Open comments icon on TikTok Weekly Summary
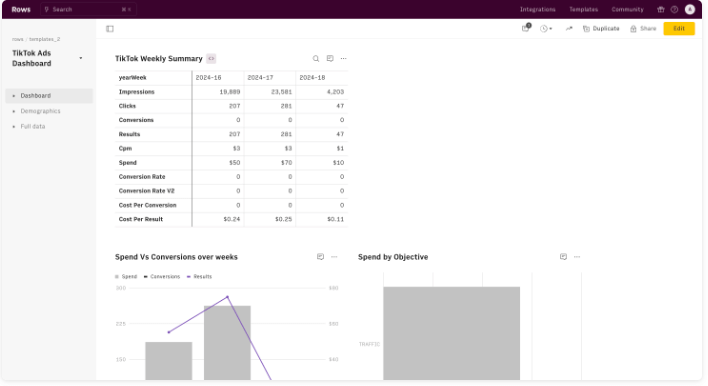Screen dimensions: 708x386 330,58
